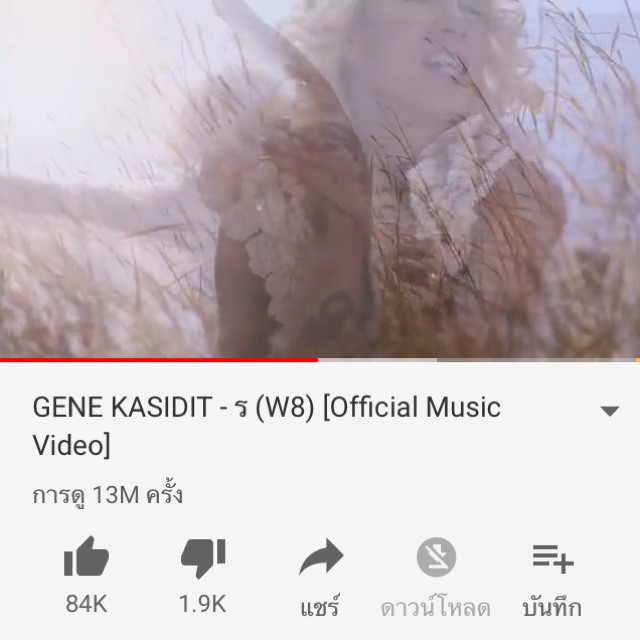Click the save to playlist icon
Screen dimensions: 640x640
553,558
